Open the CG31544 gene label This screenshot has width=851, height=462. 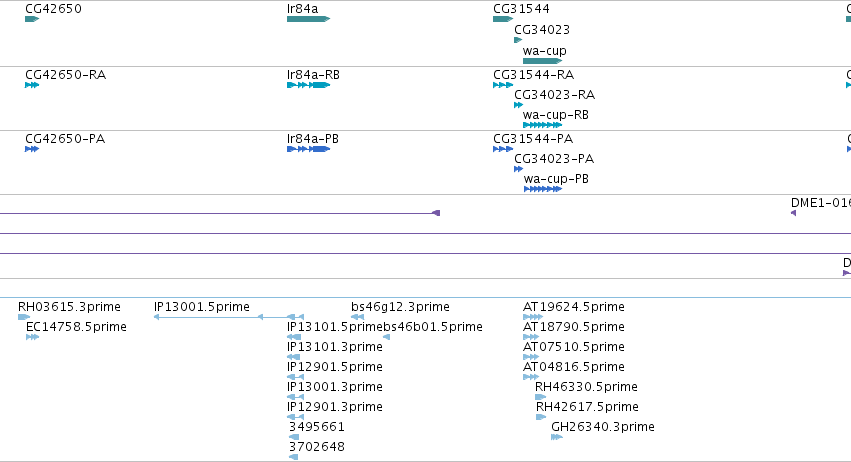pos(521,9)
